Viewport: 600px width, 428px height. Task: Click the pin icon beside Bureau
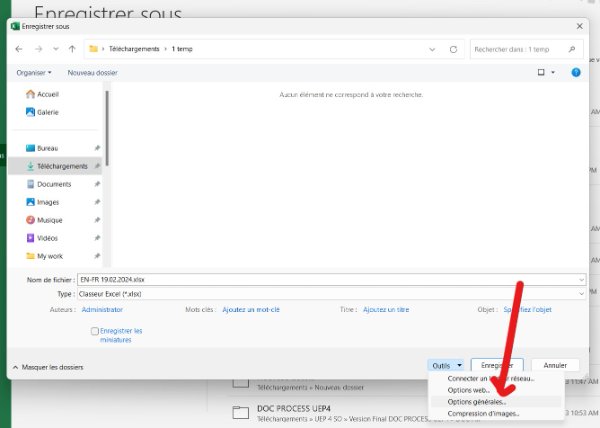click(x=97, y=148)
